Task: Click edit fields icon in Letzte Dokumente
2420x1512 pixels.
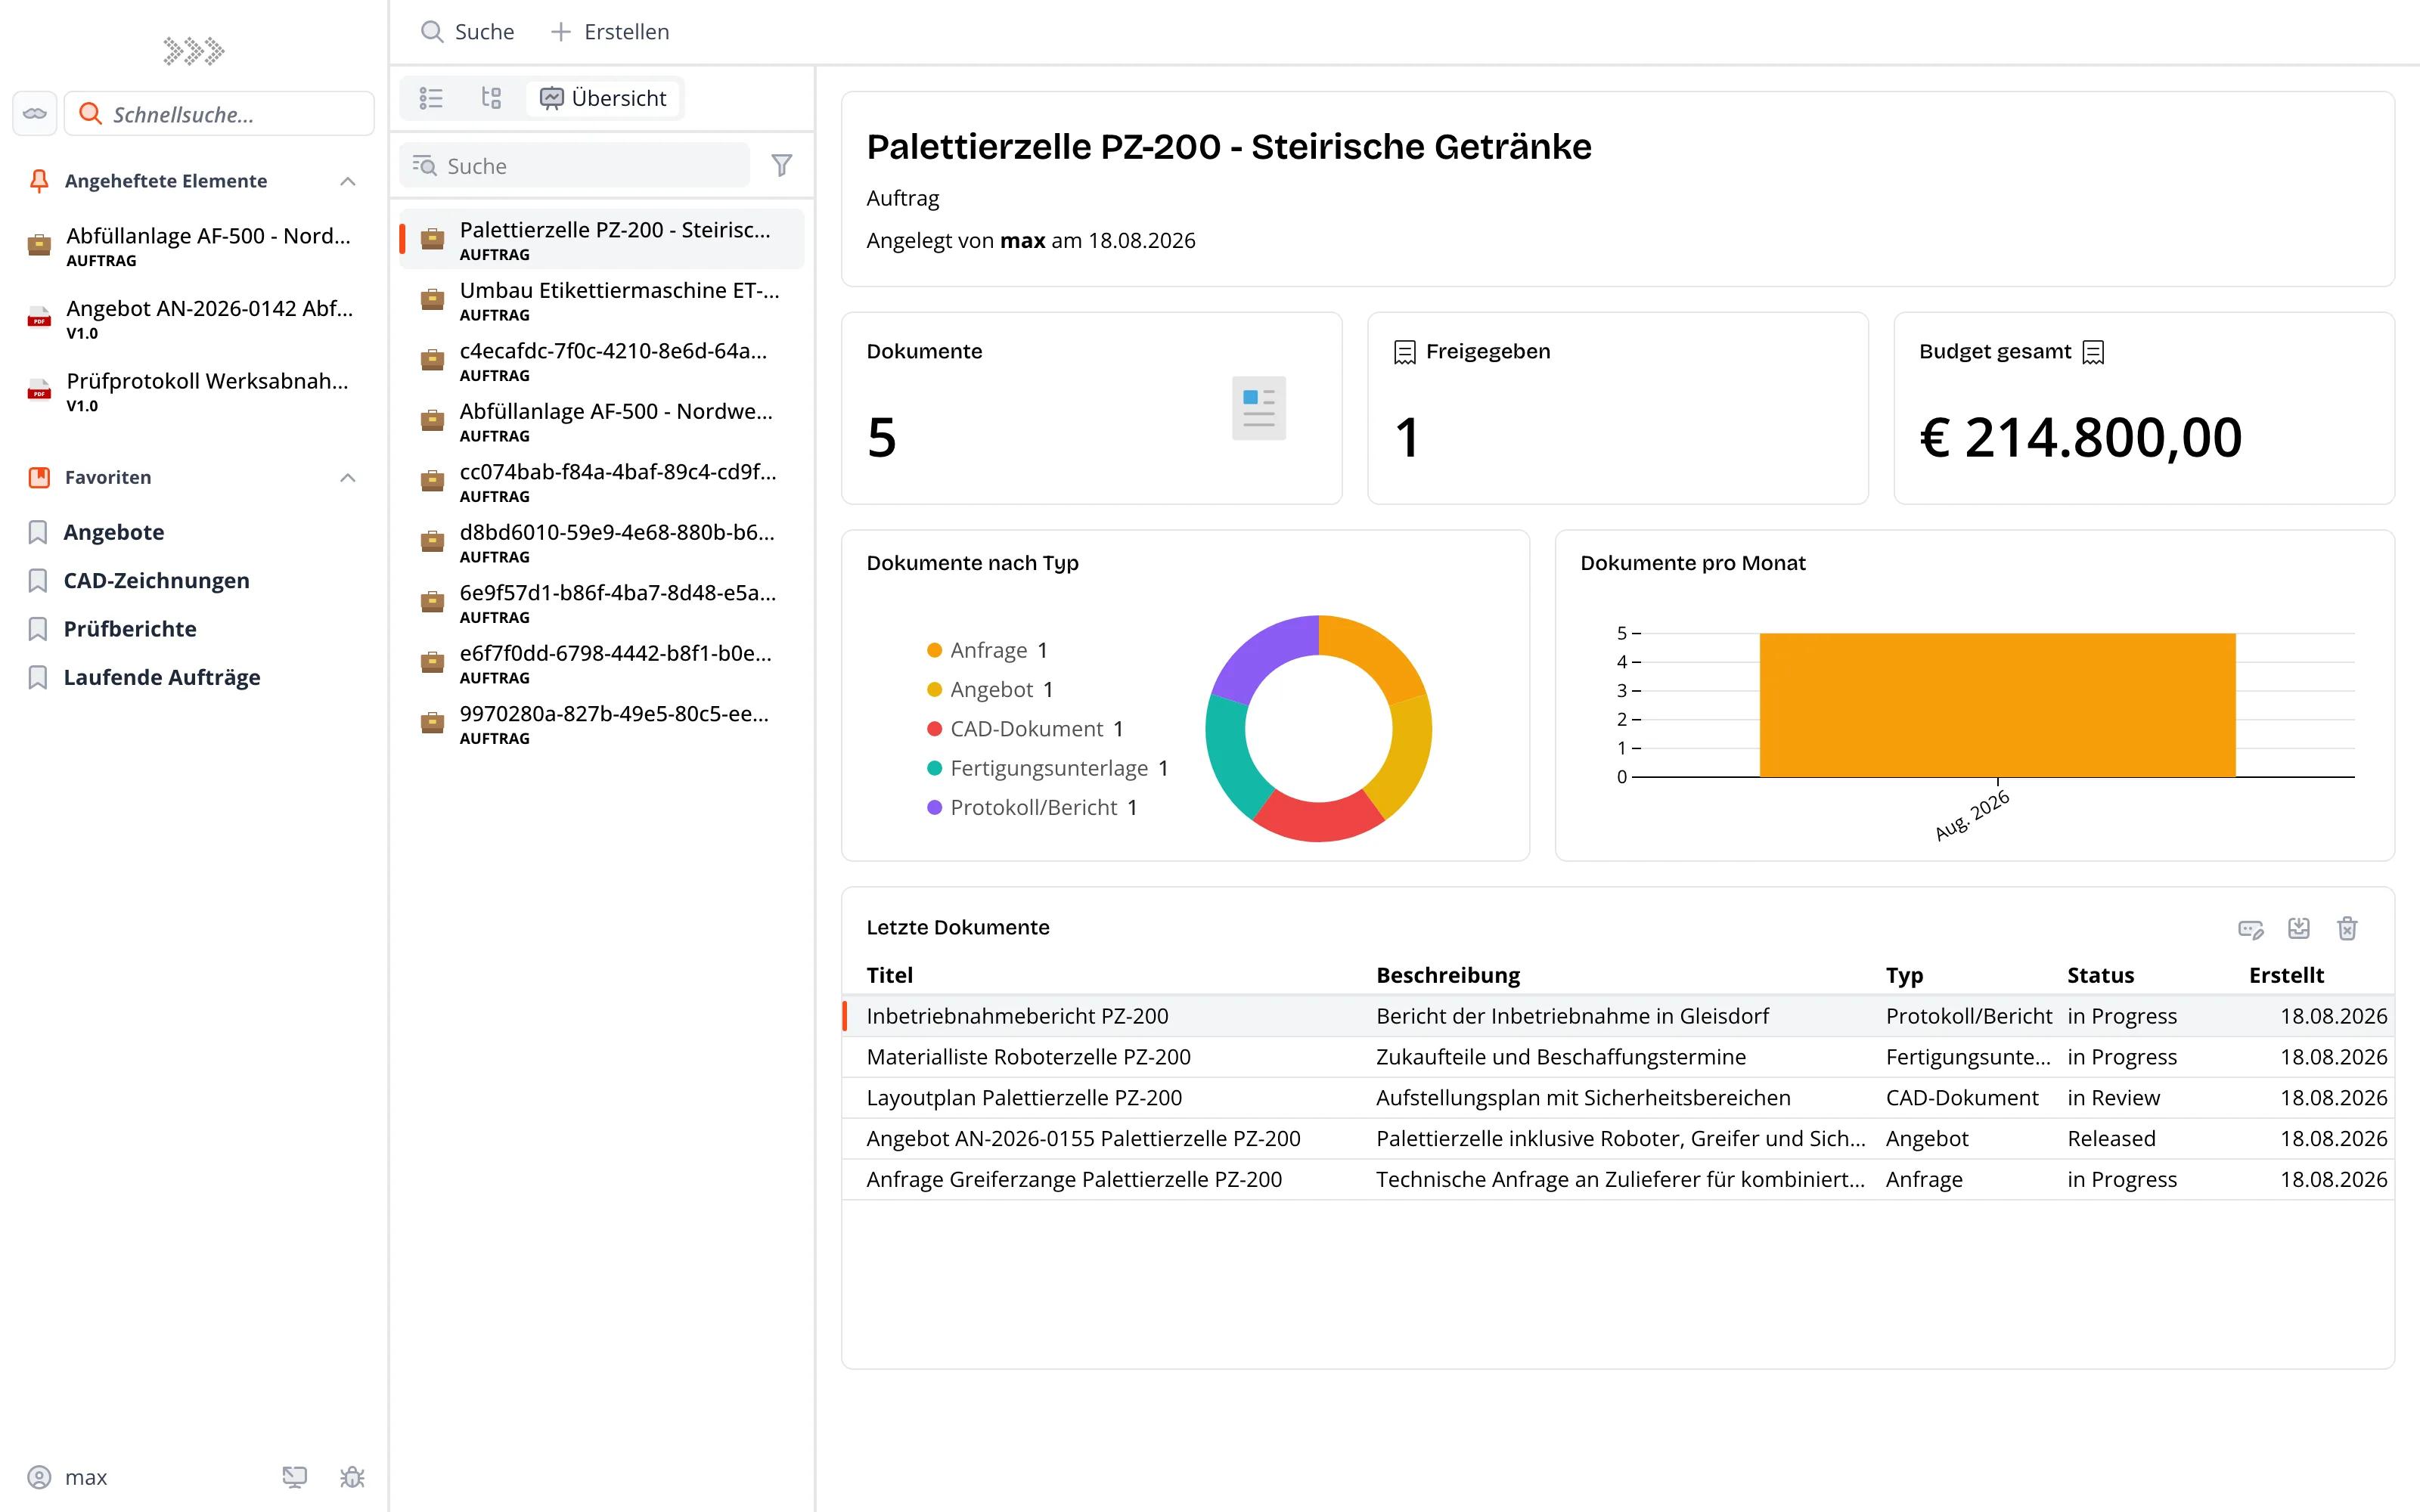Action: (x=2251, y=929)
